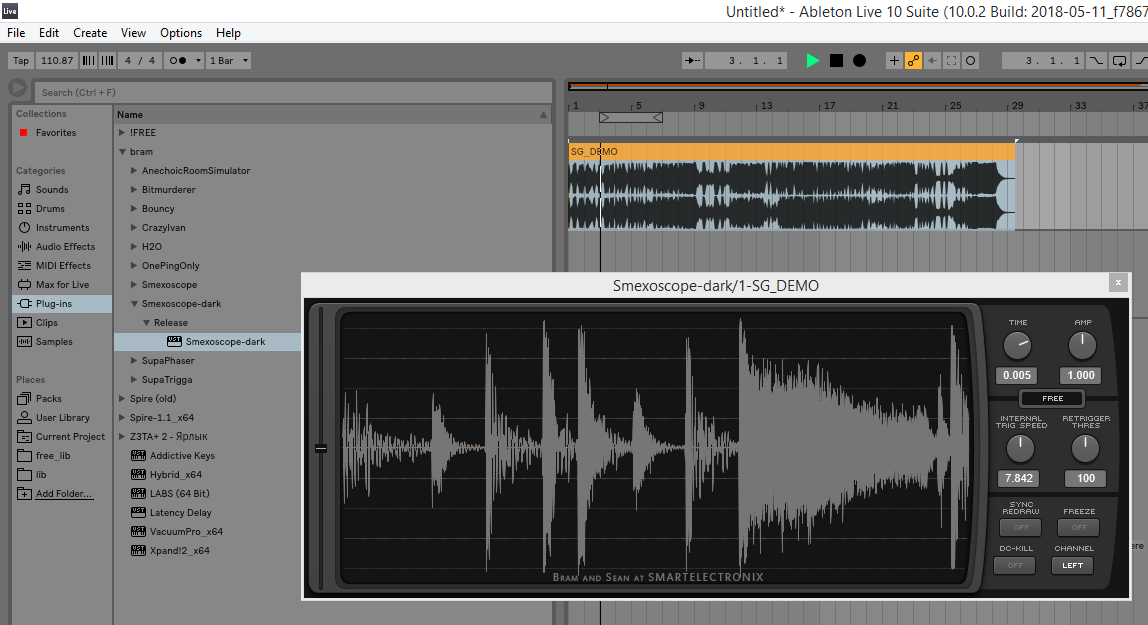Enable MIDI Arrangement Overdub plus button

click(894, 61)
